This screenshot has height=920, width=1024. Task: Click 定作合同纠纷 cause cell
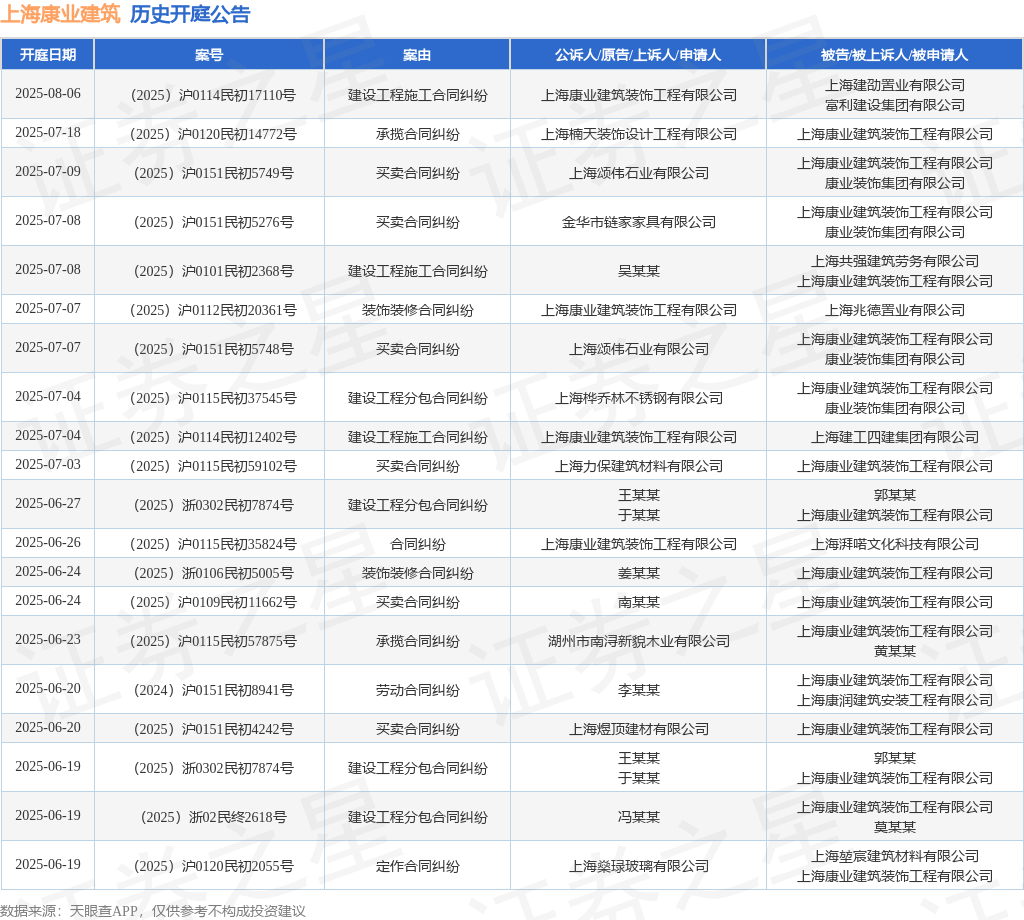[x=417, y=866]
